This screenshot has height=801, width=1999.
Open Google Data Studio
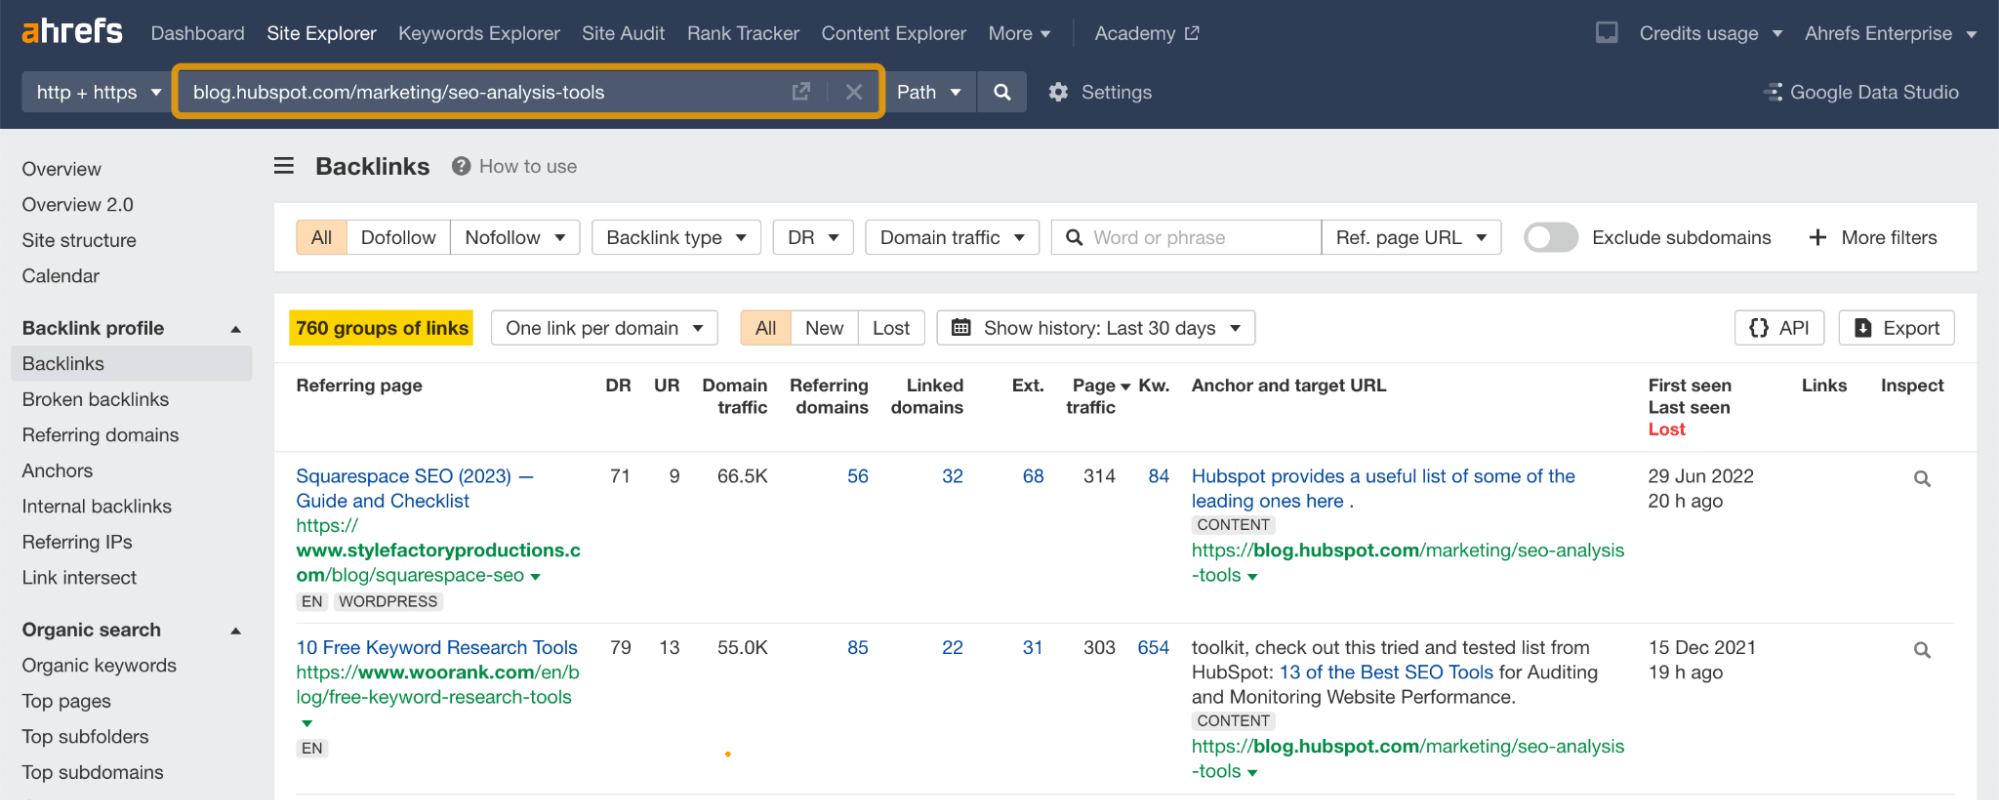point(1861,92)
